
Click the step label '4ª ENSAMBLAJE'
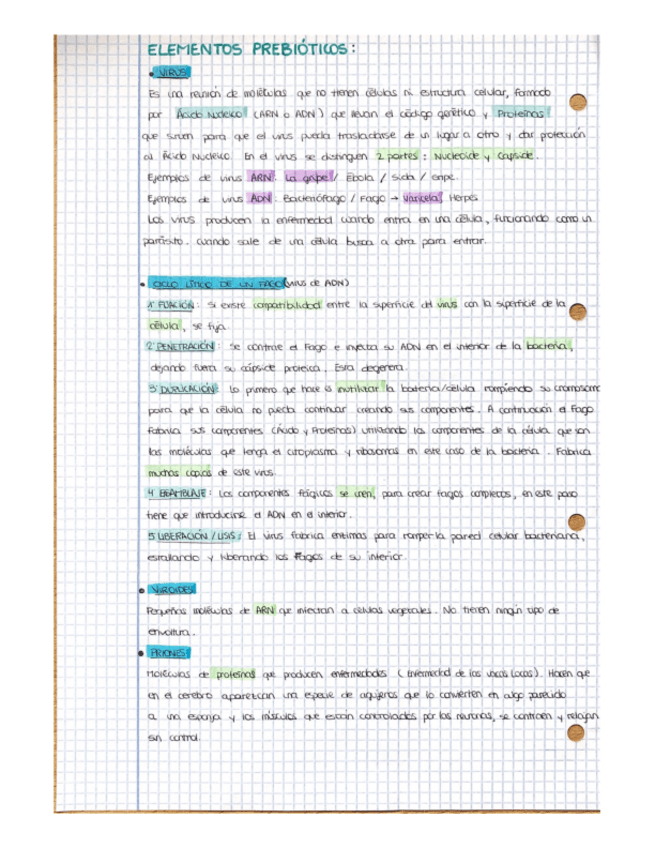coord(177,493)
